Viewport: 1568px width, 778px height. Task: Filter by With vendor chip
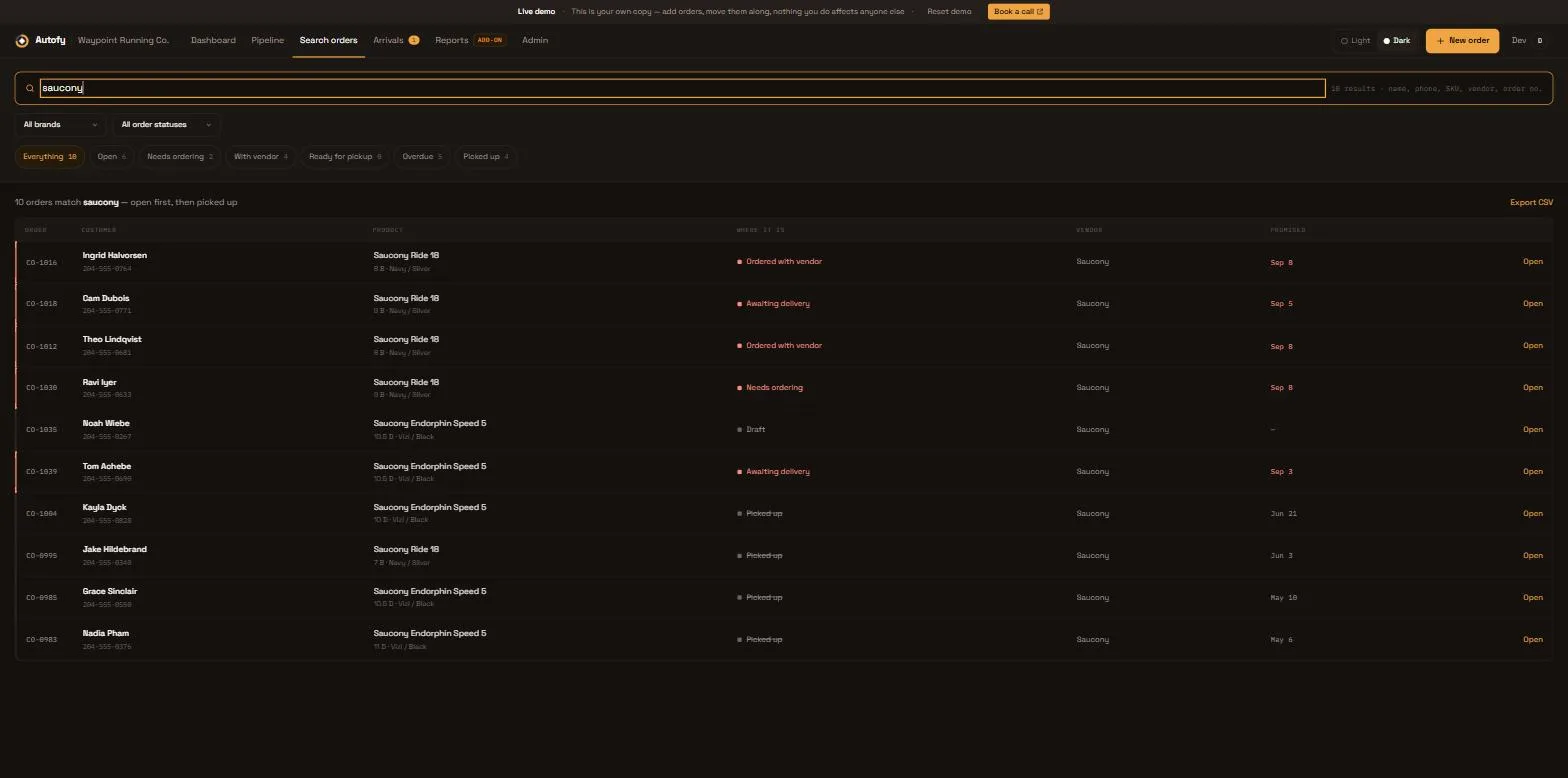tap(260, 157)
